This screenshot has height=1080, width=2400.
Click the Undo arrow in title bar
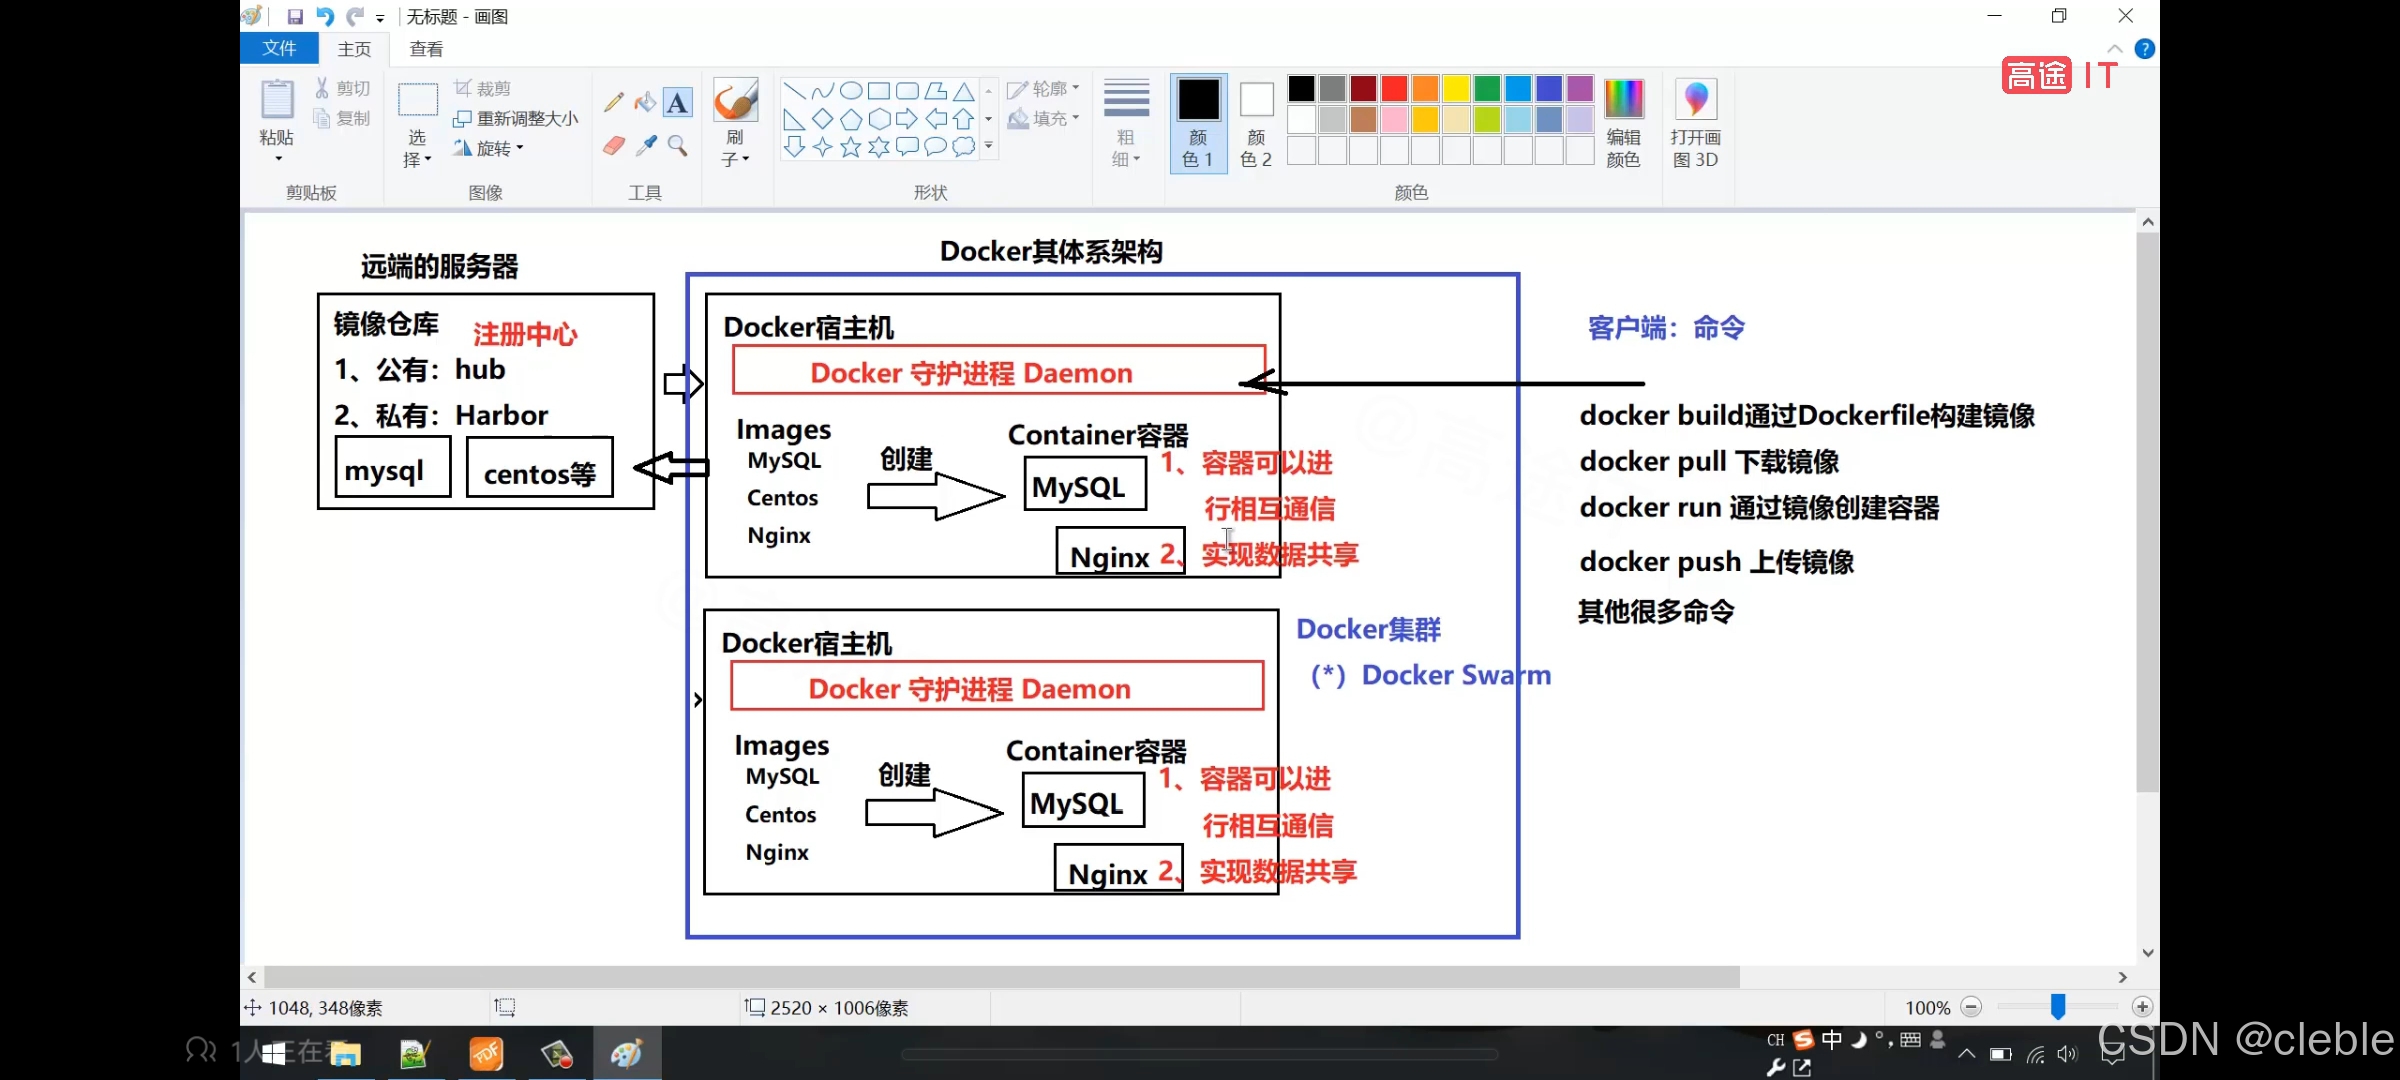point(325,16)
